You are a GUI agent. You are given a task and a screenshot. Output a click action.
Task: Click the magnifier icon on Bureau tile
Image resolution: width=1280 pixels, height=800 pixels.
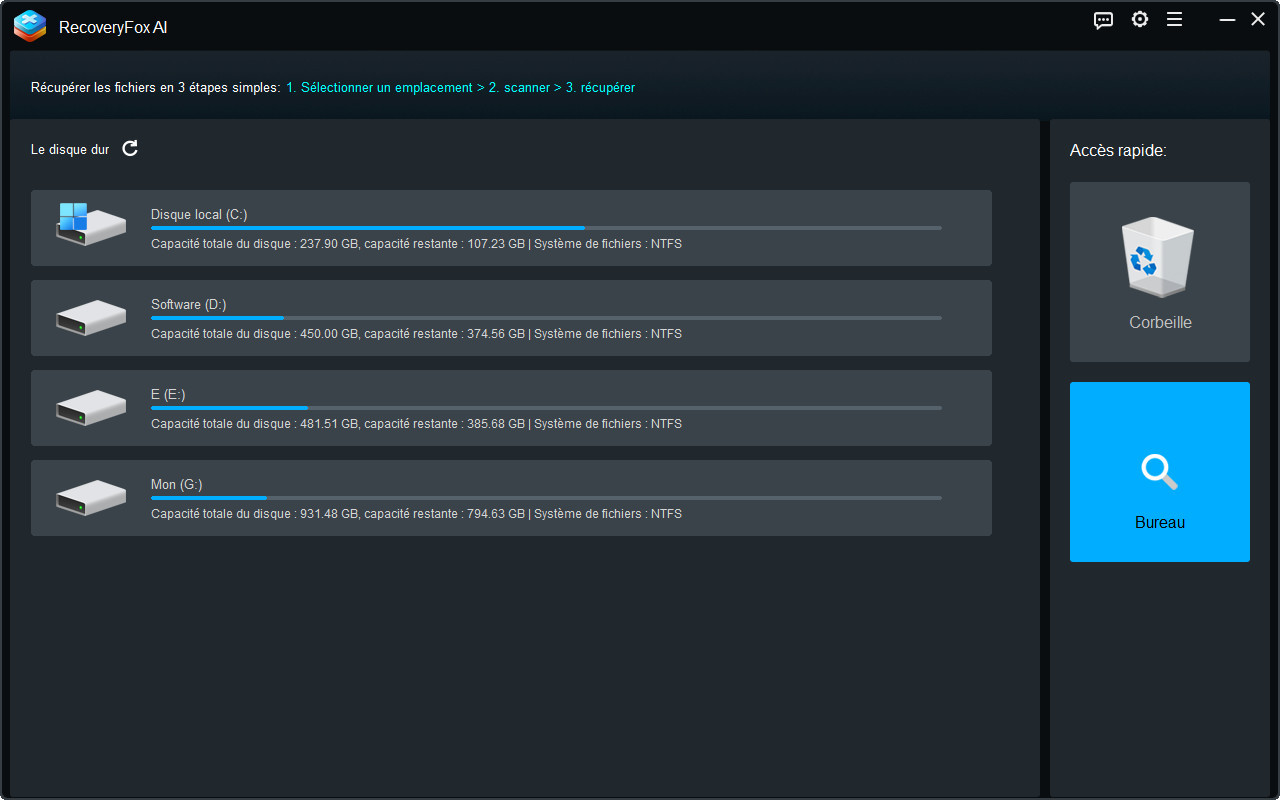pos(1159,470)
